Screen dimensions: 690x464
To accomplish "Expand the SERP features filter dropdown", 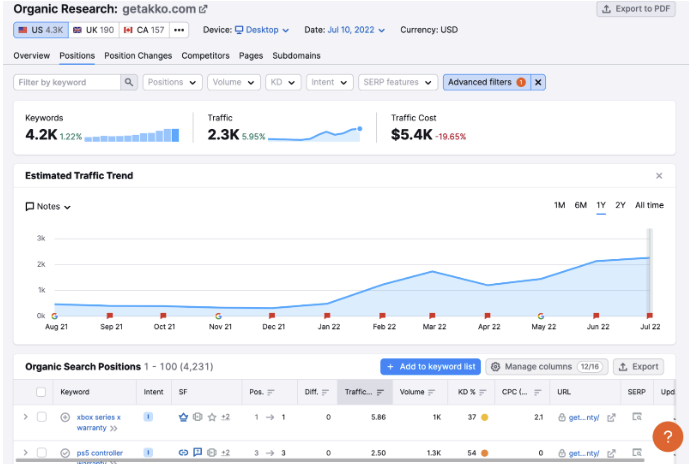I will click(x=400, y=82).
